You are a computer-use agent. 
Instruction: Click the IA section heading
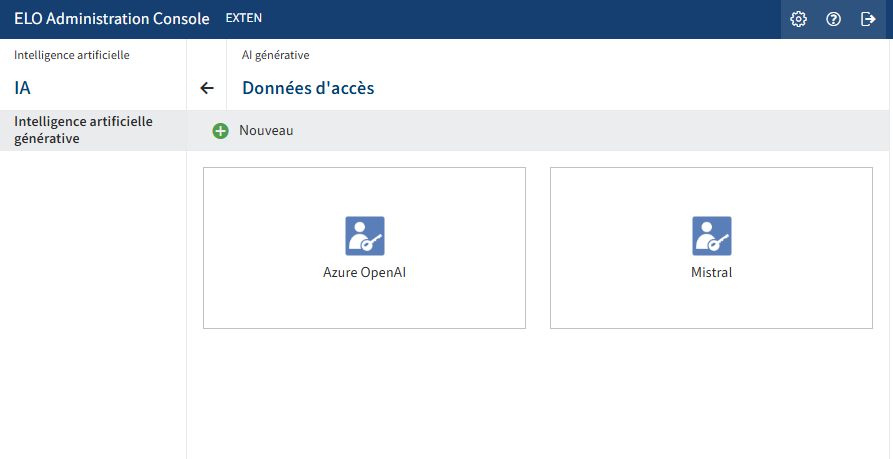pyautogui.click(x=22, y=88)
